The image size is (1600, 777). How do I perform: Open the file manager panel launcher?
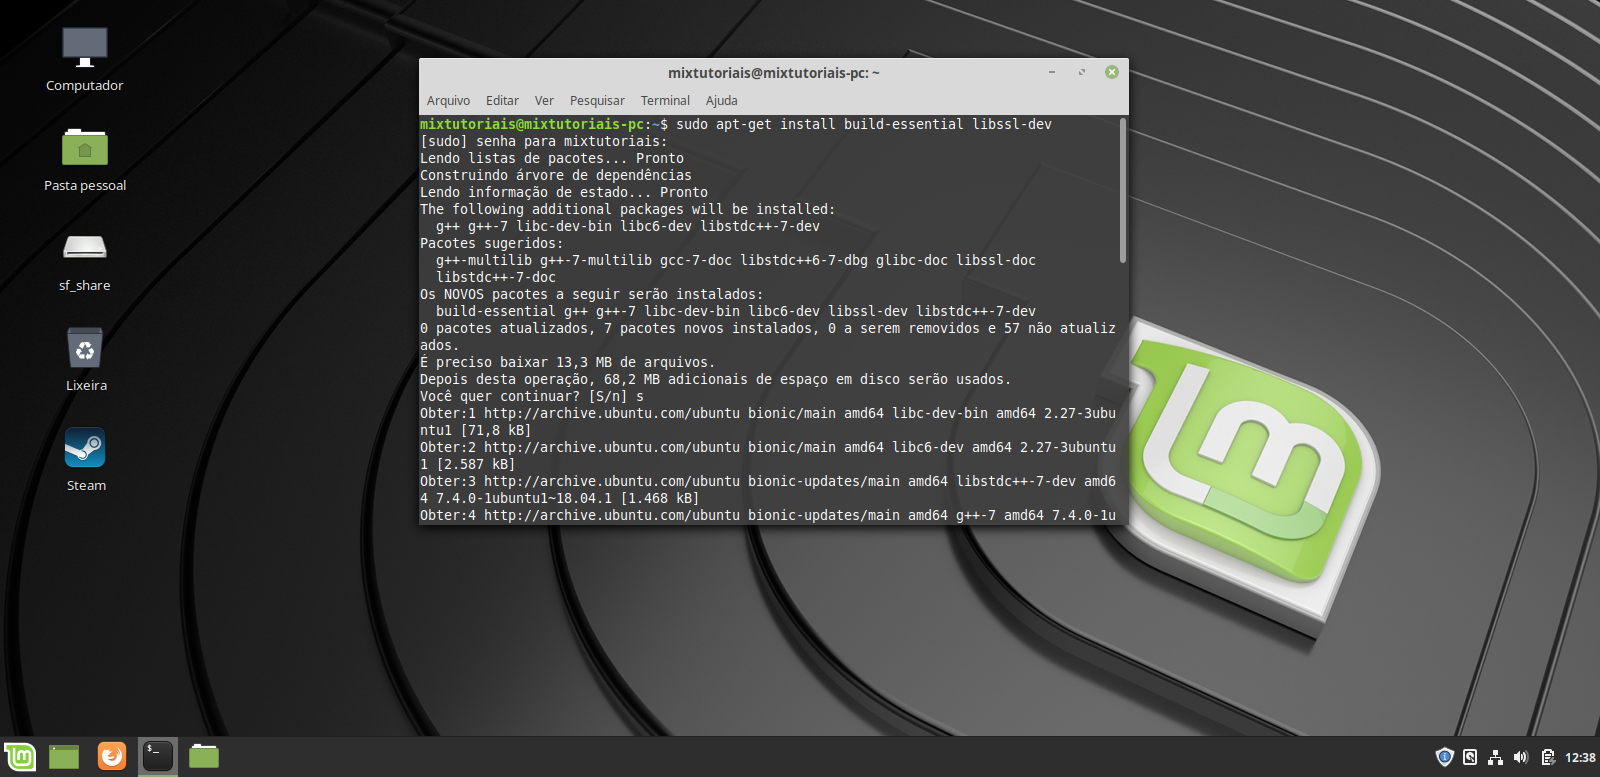tap(204, 756)
